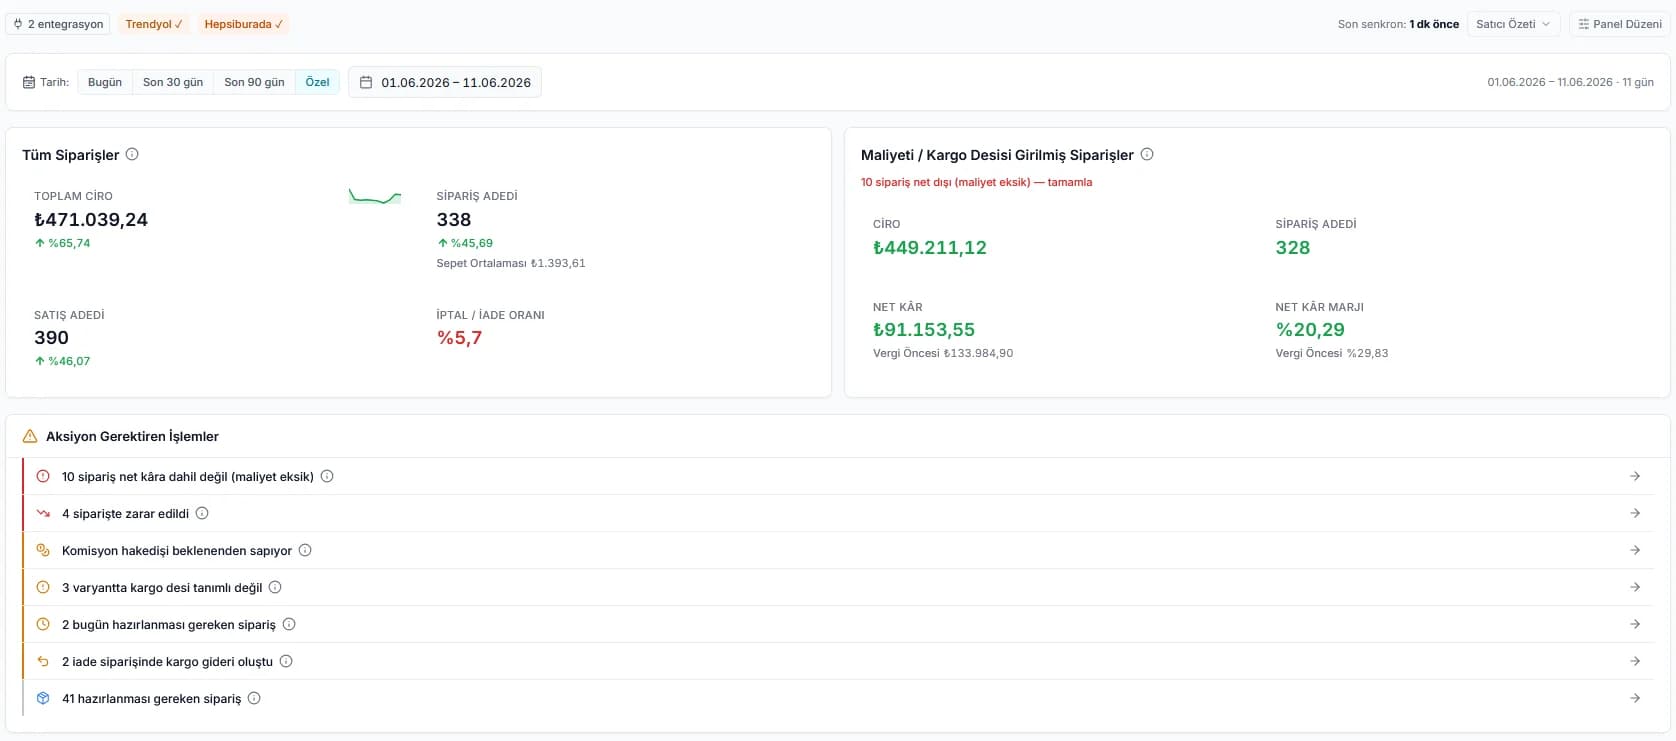This screenshot has width=1676, height=741.
Task: Click the return icon of '2 iade siparişinde' row
Action: (43, 661)
